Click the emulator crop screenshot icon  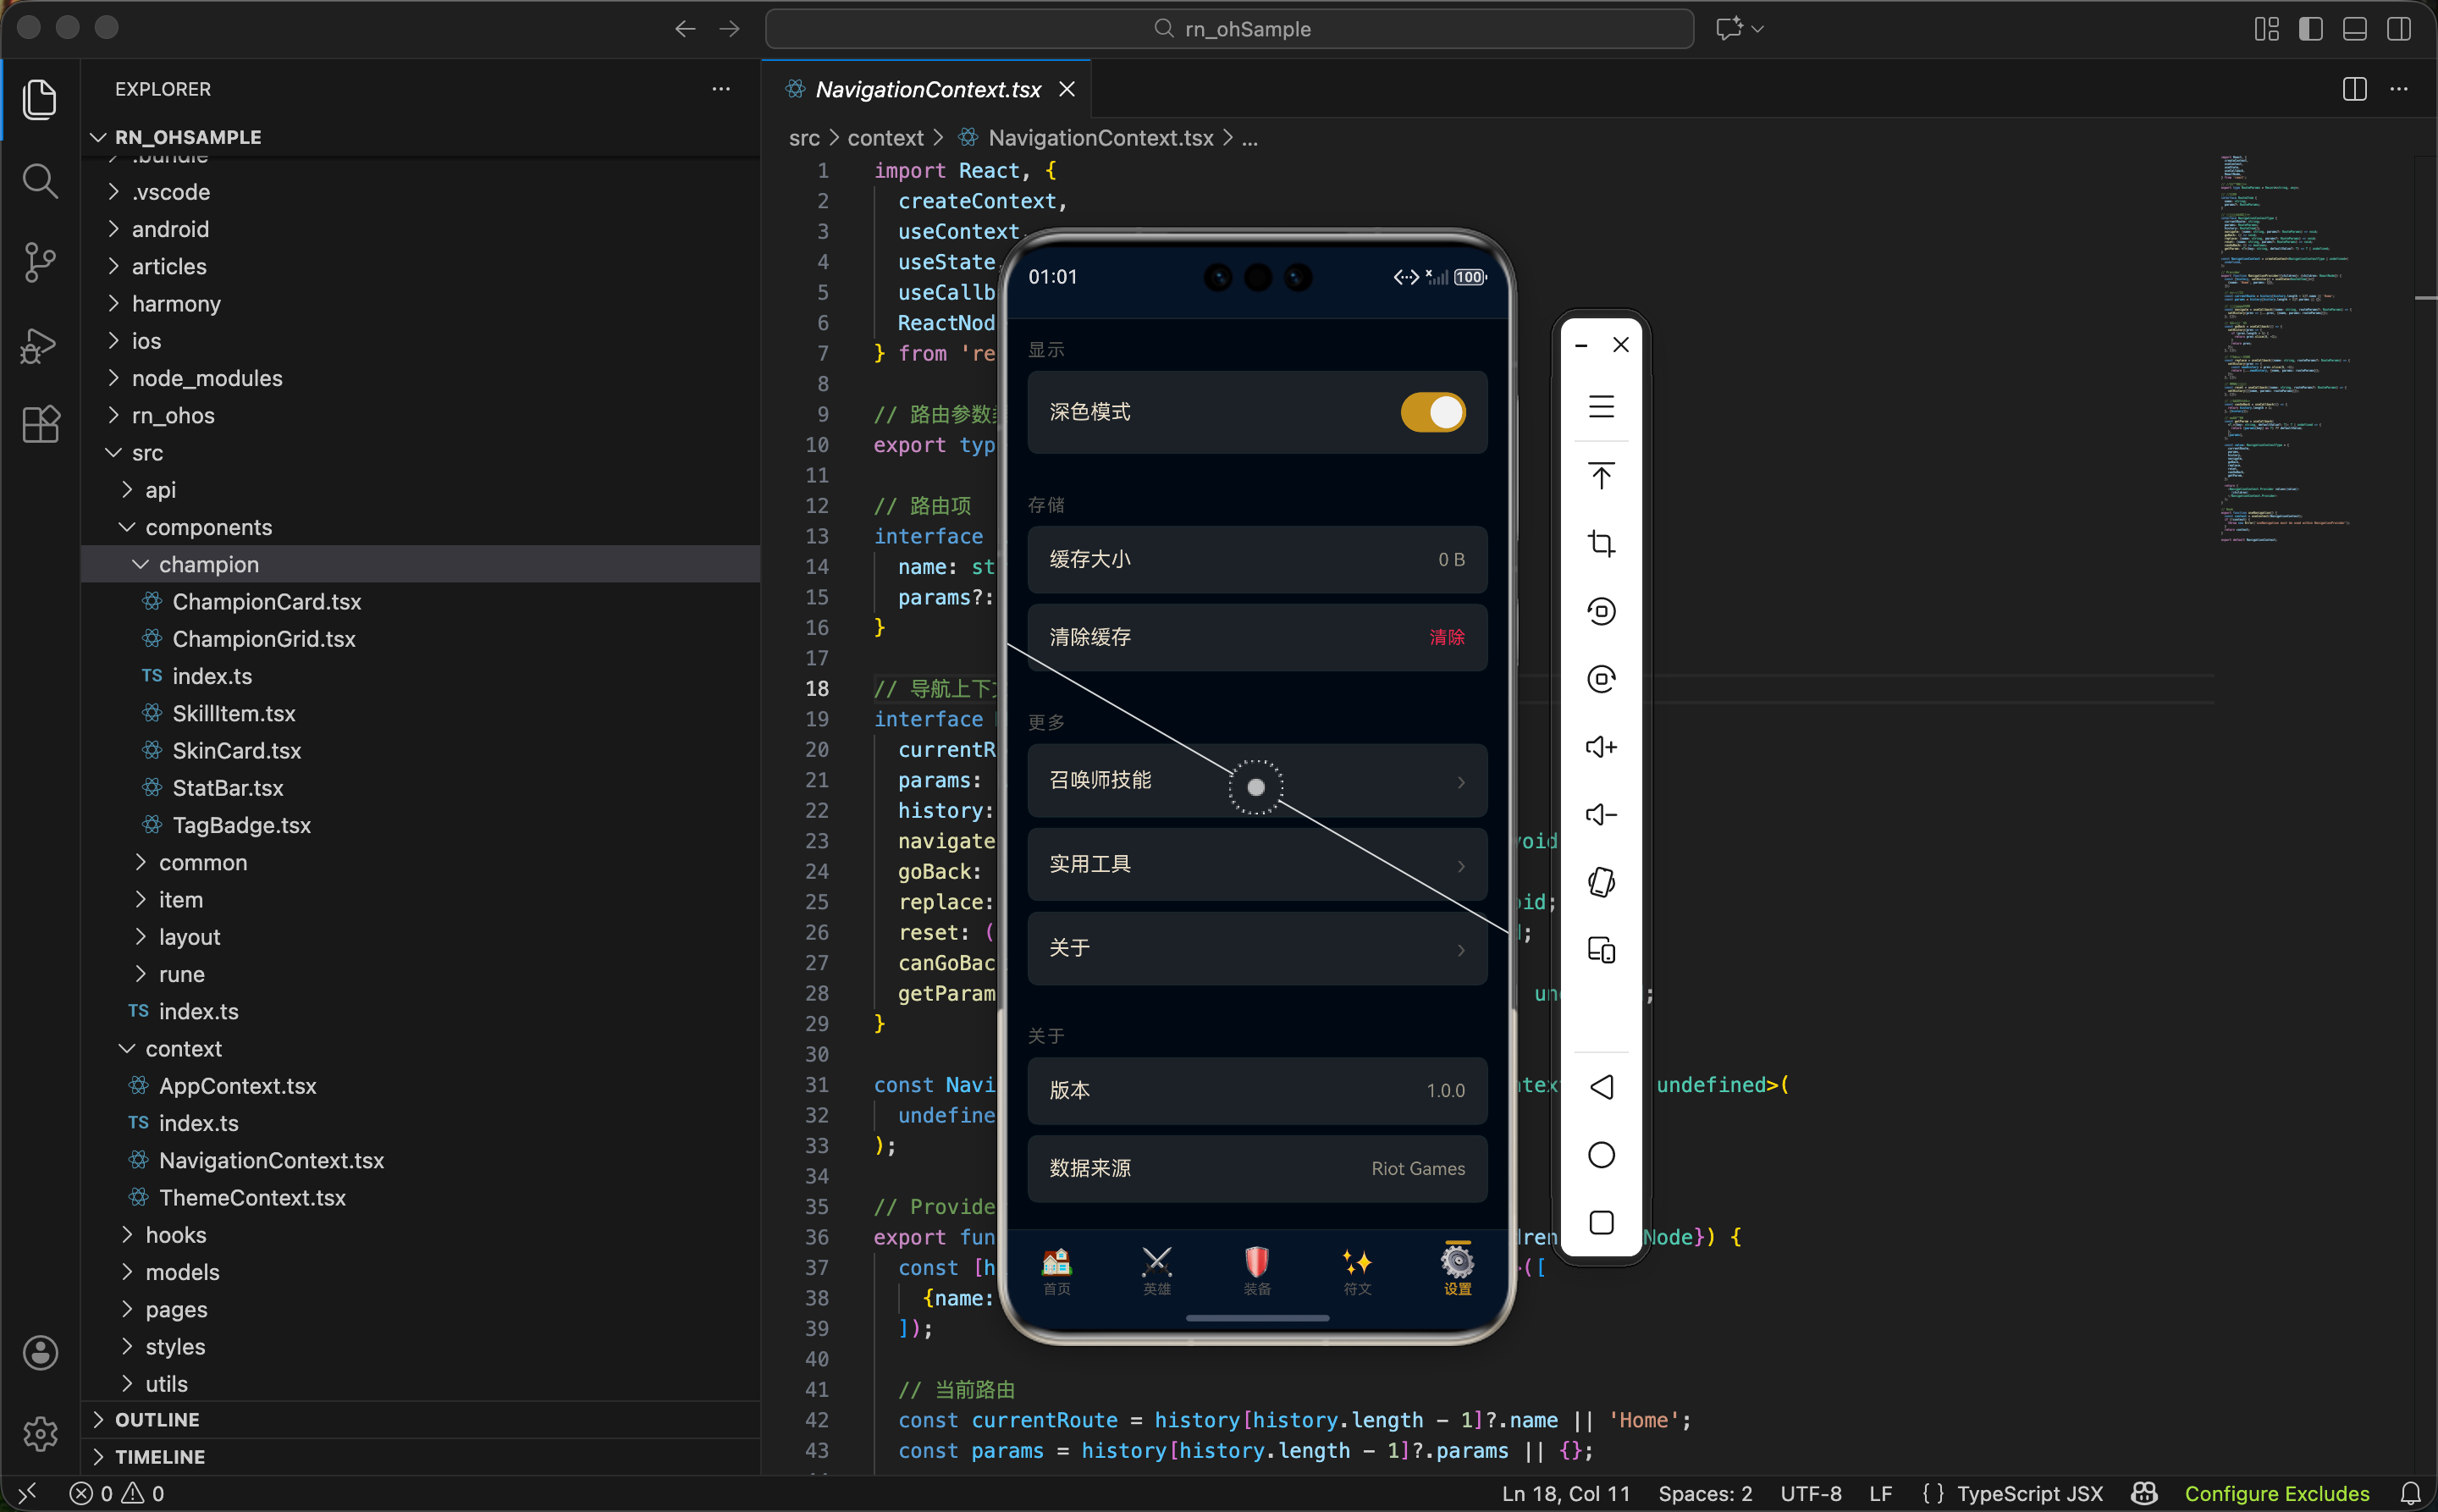click(1601, 543)
